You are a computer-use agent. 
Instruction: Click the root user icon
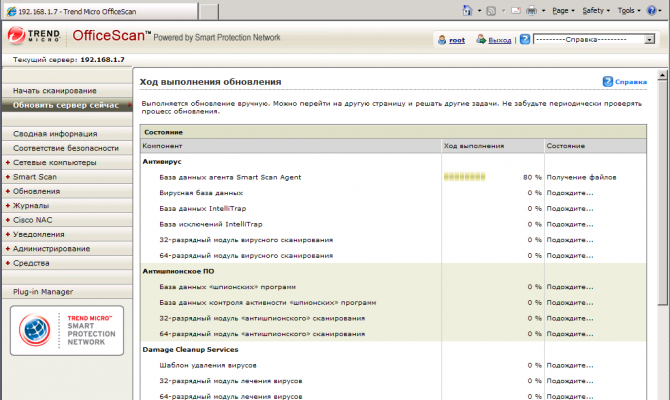(442, 40)
